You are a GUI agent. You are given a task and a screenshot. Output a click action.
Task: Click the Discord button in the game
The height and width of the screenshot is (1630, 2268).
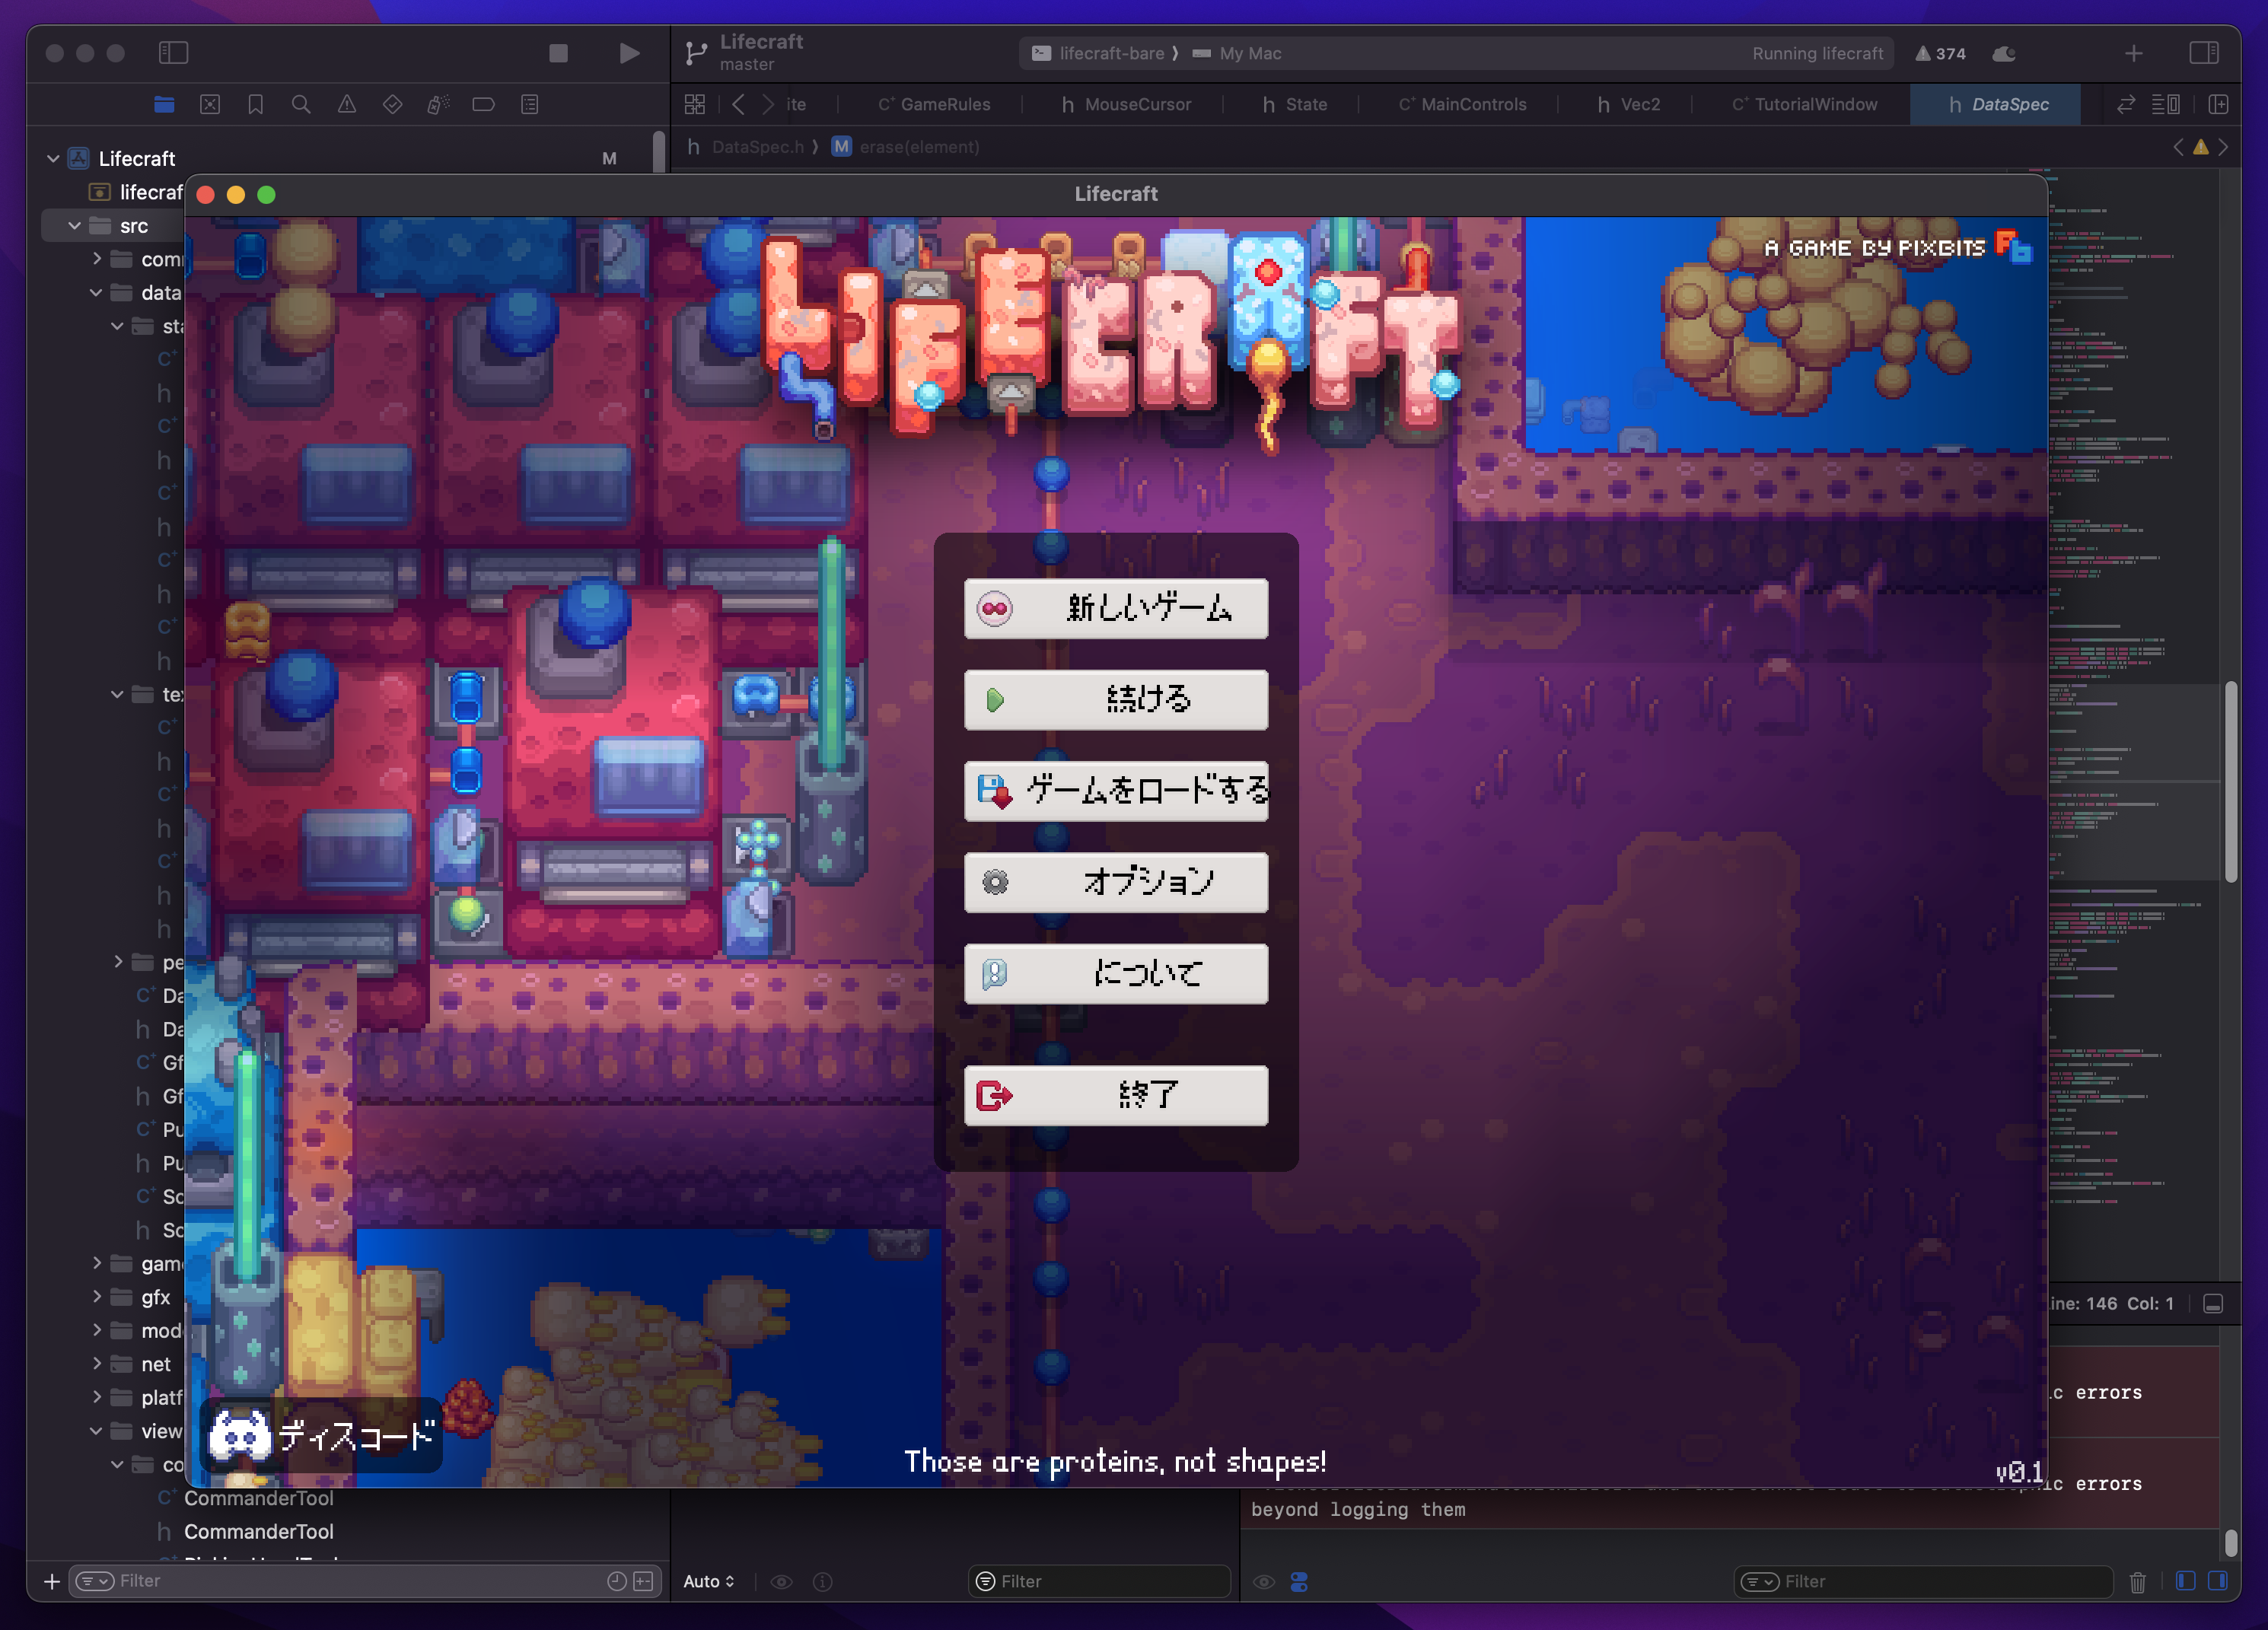coord(322,1436)
